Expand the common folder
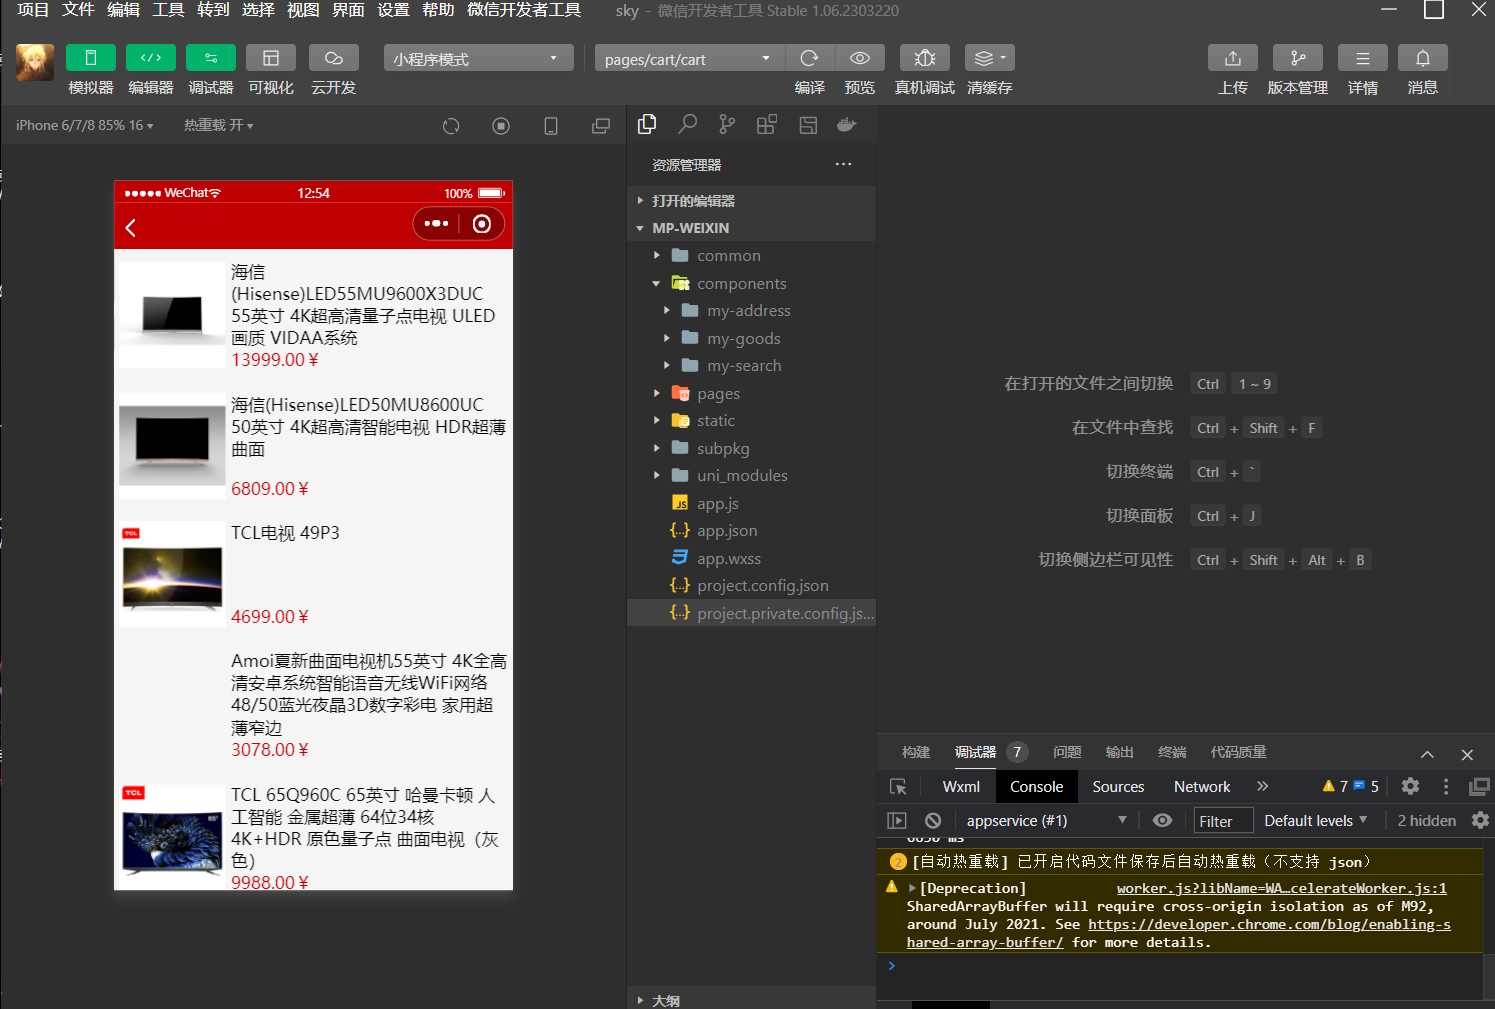 (x=751, y=256)
